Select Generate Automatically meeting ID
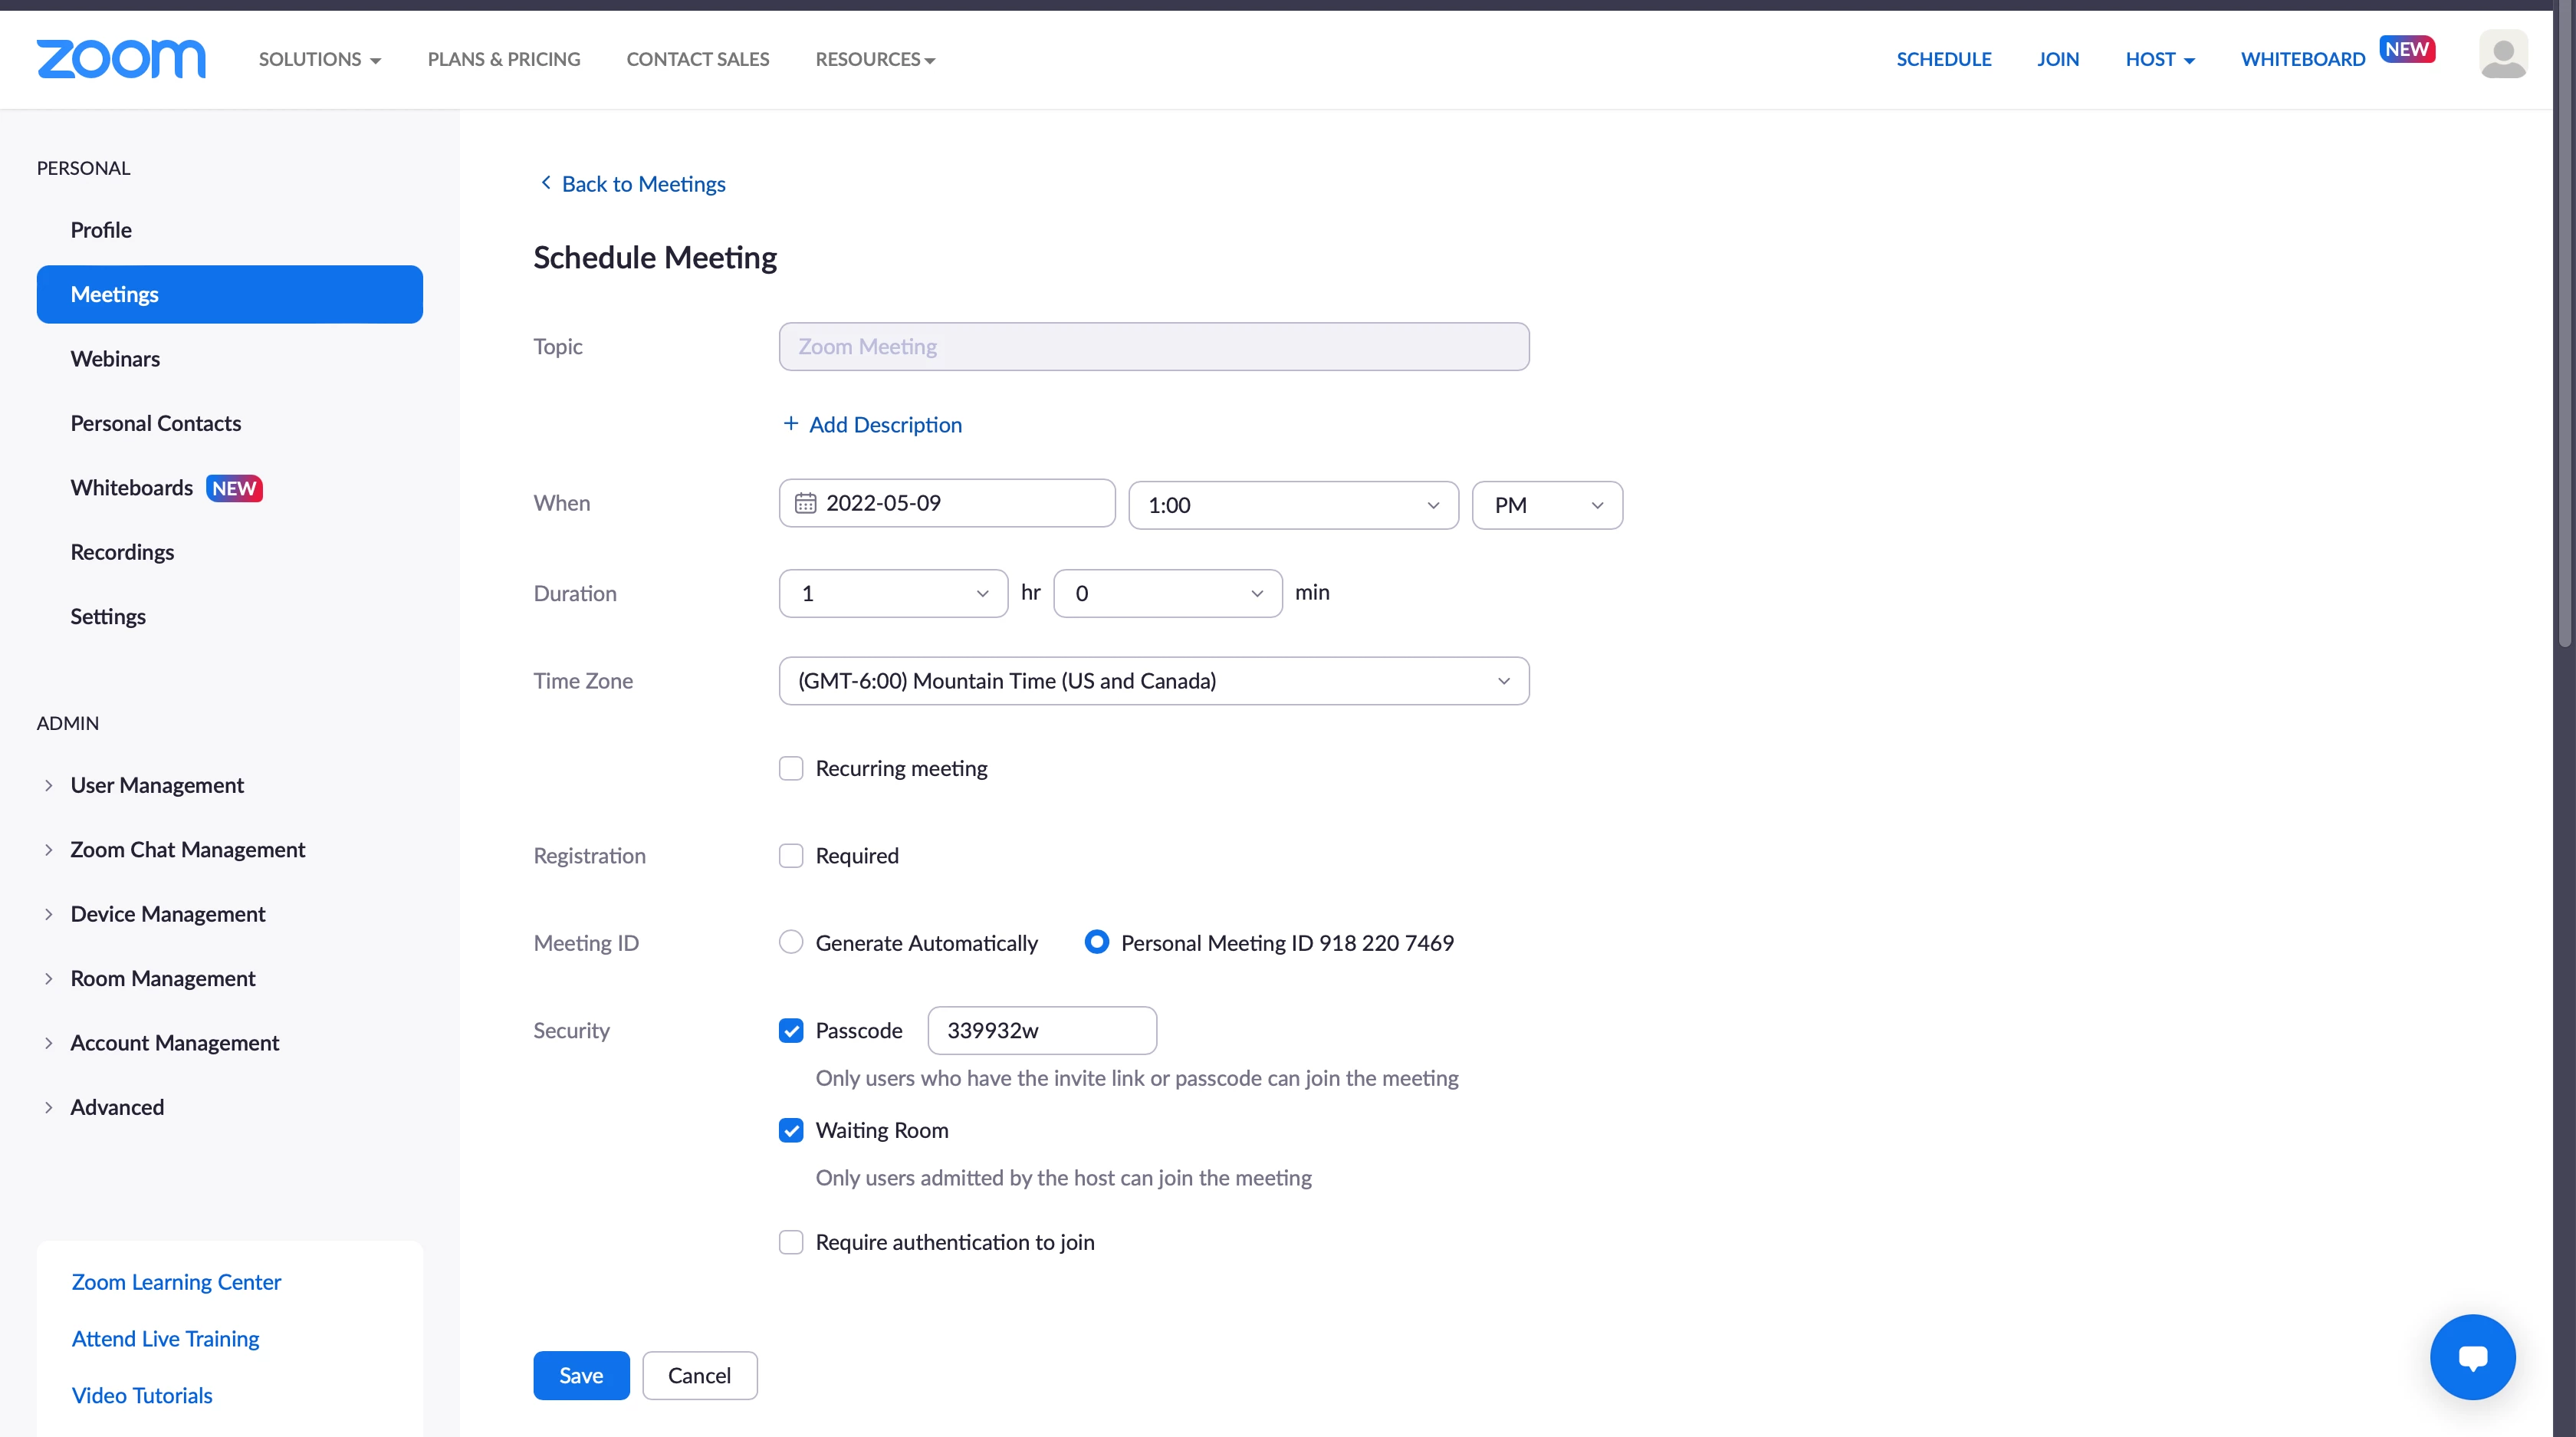Image resolution: width=2576 pixels, height=1437 pixels. pyautogui.click(x=791, y=942)
